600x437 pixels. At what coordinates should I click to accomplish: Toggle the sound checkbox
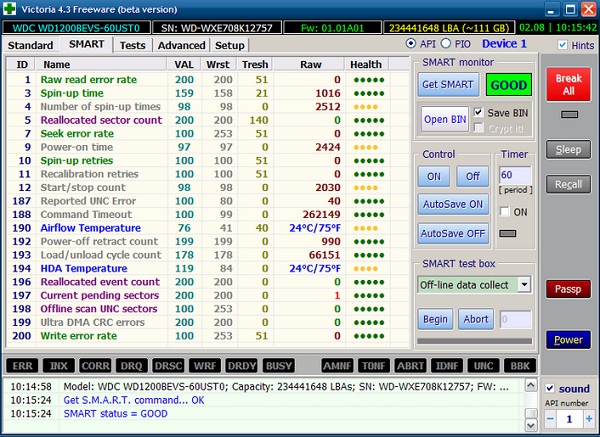tap(551, 388)
